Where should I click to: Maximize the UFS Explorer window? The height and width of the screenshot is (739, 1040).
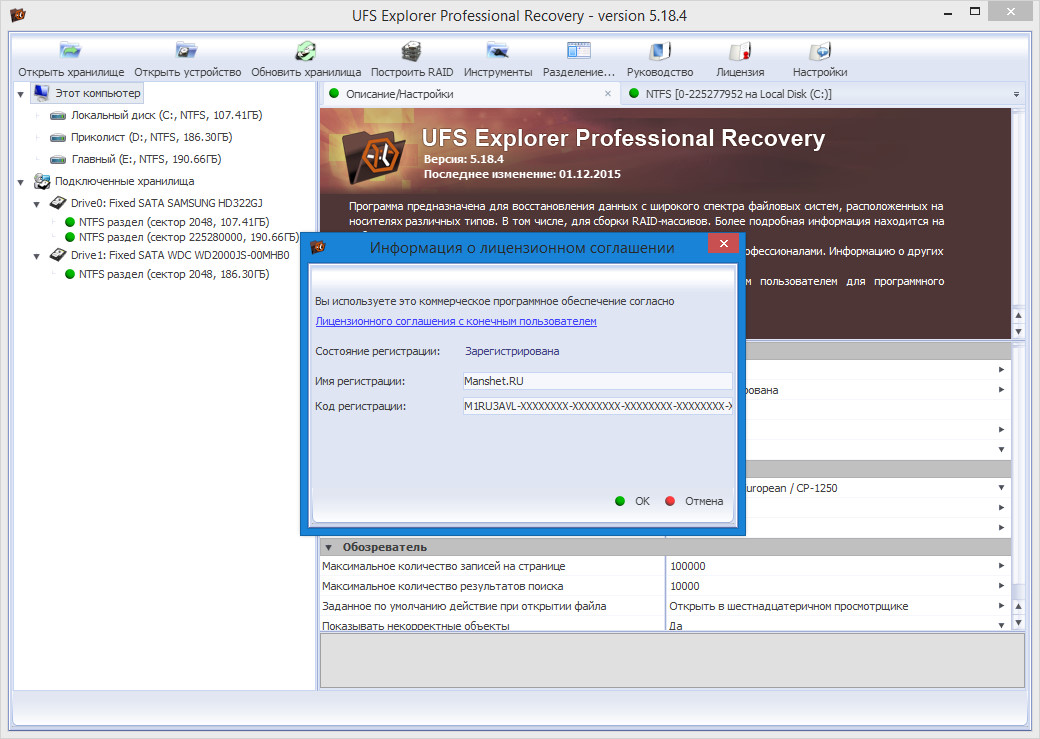974,11
